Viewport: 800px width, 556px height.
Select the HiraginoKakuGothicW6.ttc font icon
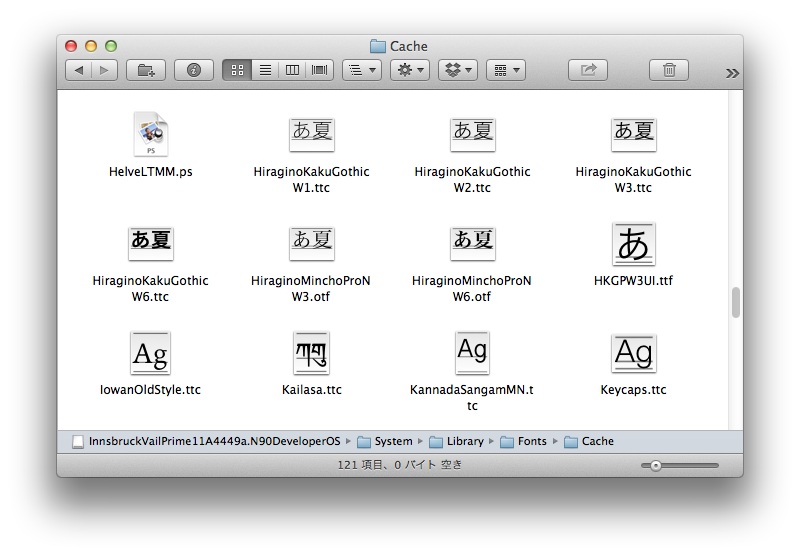(x=151, y=244)
